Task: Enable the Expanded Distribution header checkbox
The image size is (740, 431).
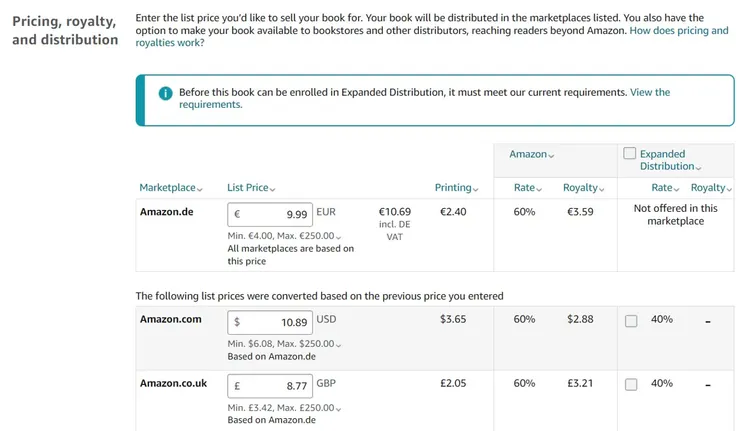Action: (x=630, y=154)
